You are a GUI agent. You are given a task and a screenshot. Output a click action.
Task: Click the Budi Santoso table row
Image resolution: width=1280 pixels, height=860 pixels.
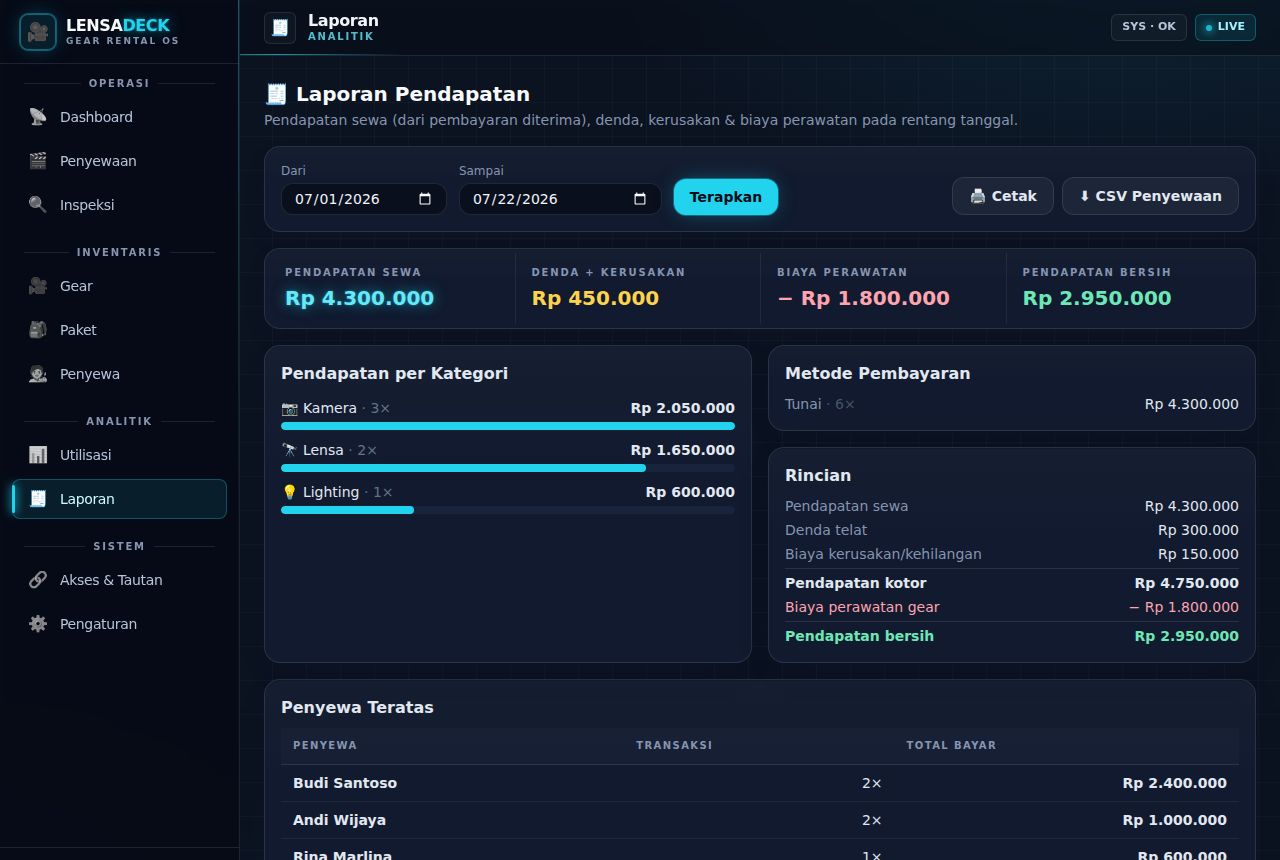(x=760, y=783)
